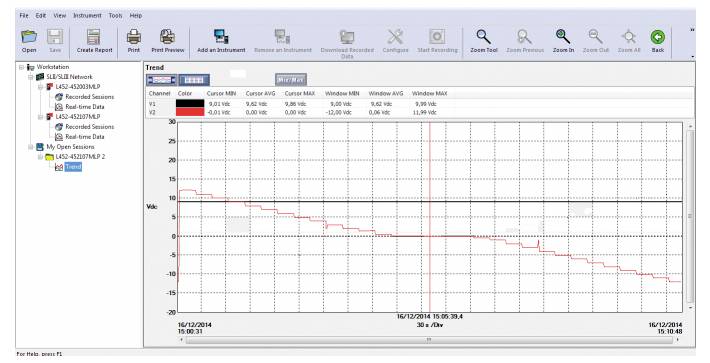The image size is (710, 363).
Task: Click the left arrow of horizontal scrollbar
Action: 182,339
